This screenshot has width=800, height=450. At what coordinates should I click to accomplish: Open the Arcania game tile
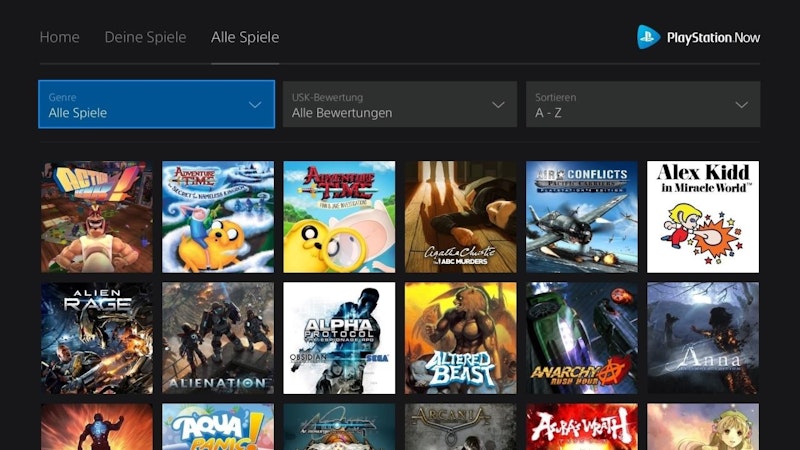pos(461,427)
